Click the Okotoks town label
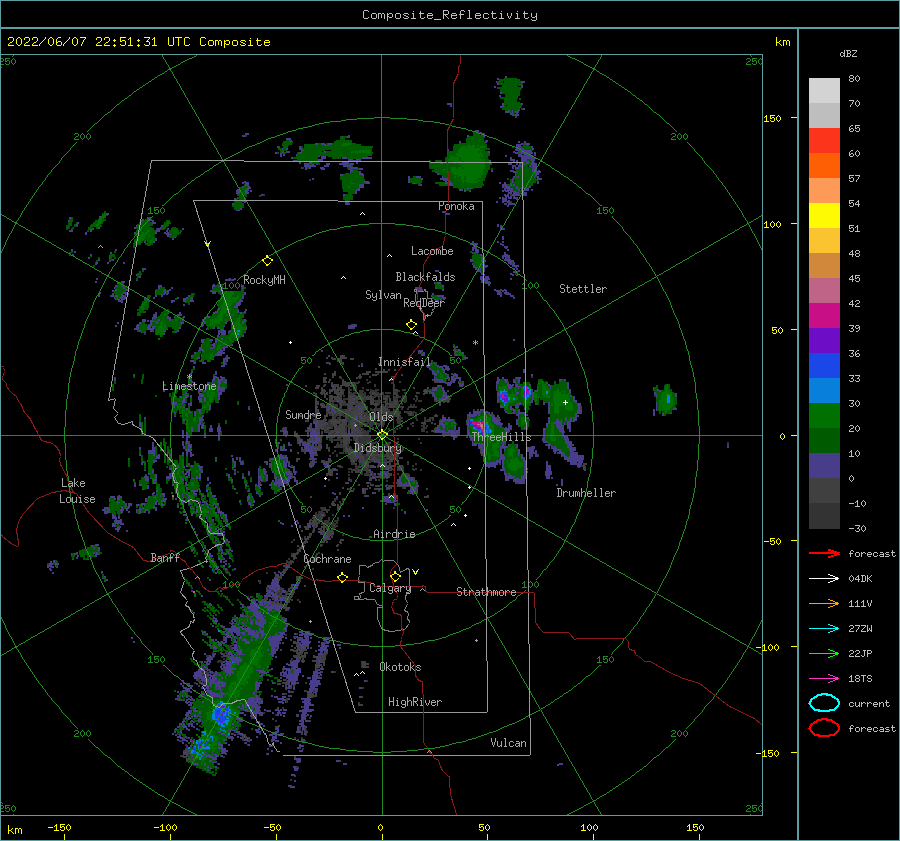 tap(400, 667)
